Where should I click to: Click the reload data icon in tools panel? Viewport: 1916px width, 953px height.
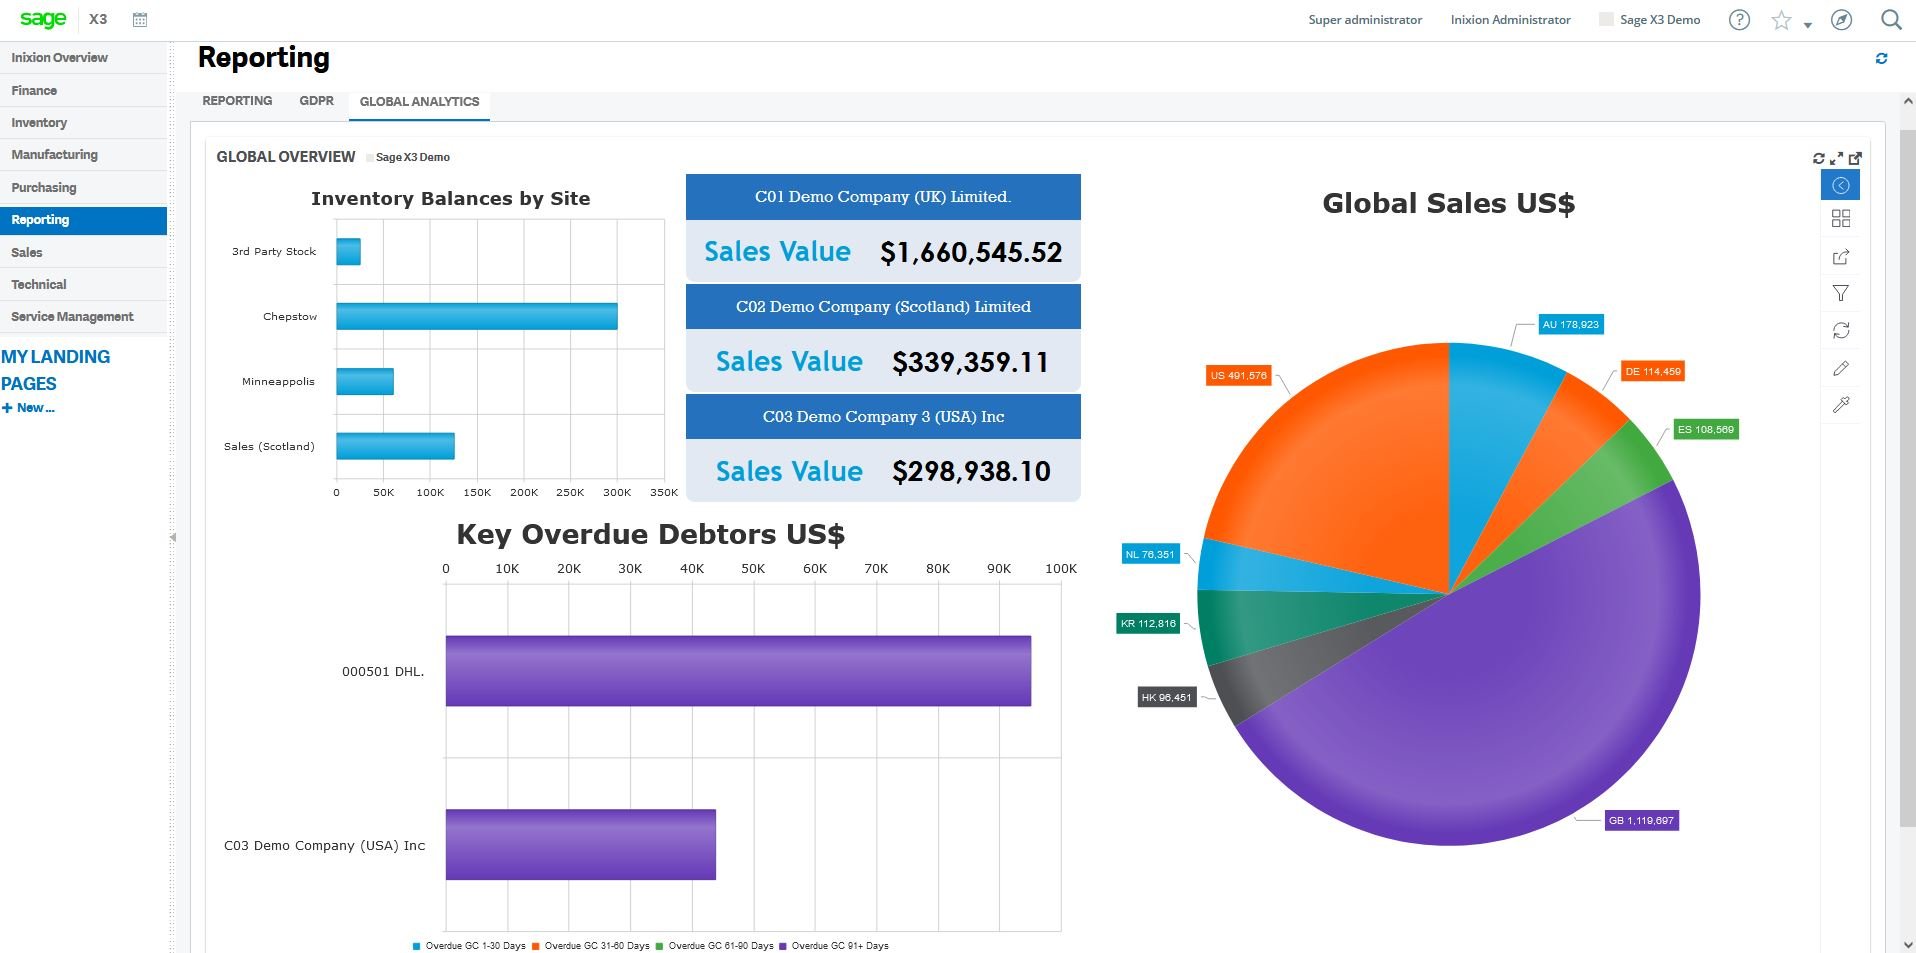pos(1840,330)
